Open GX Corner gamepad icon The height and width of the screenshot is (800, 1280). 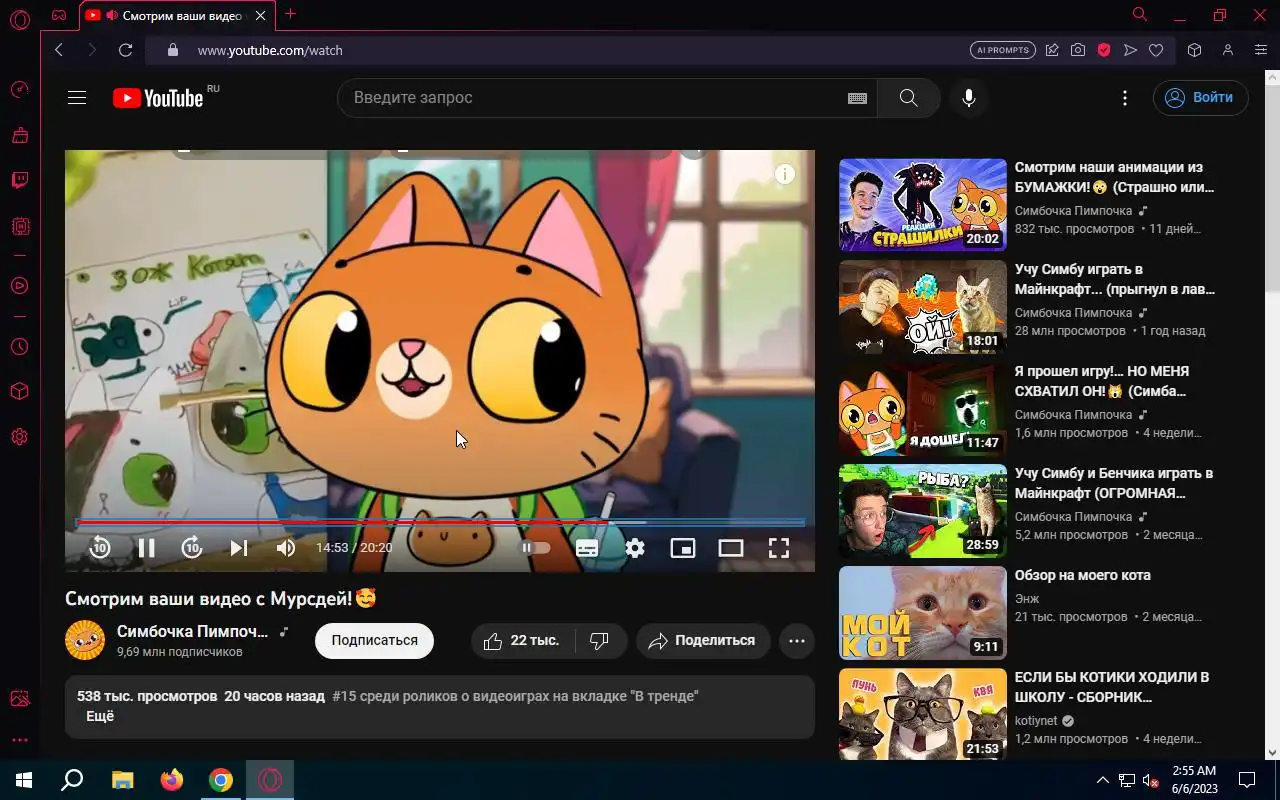tap(60, 15)
